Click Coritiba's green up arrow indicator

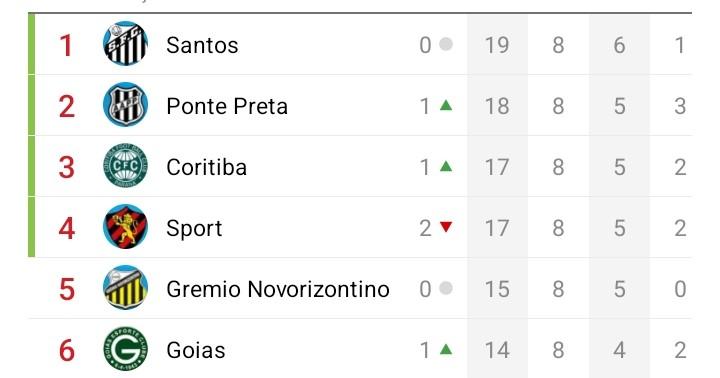click(446, 166)
